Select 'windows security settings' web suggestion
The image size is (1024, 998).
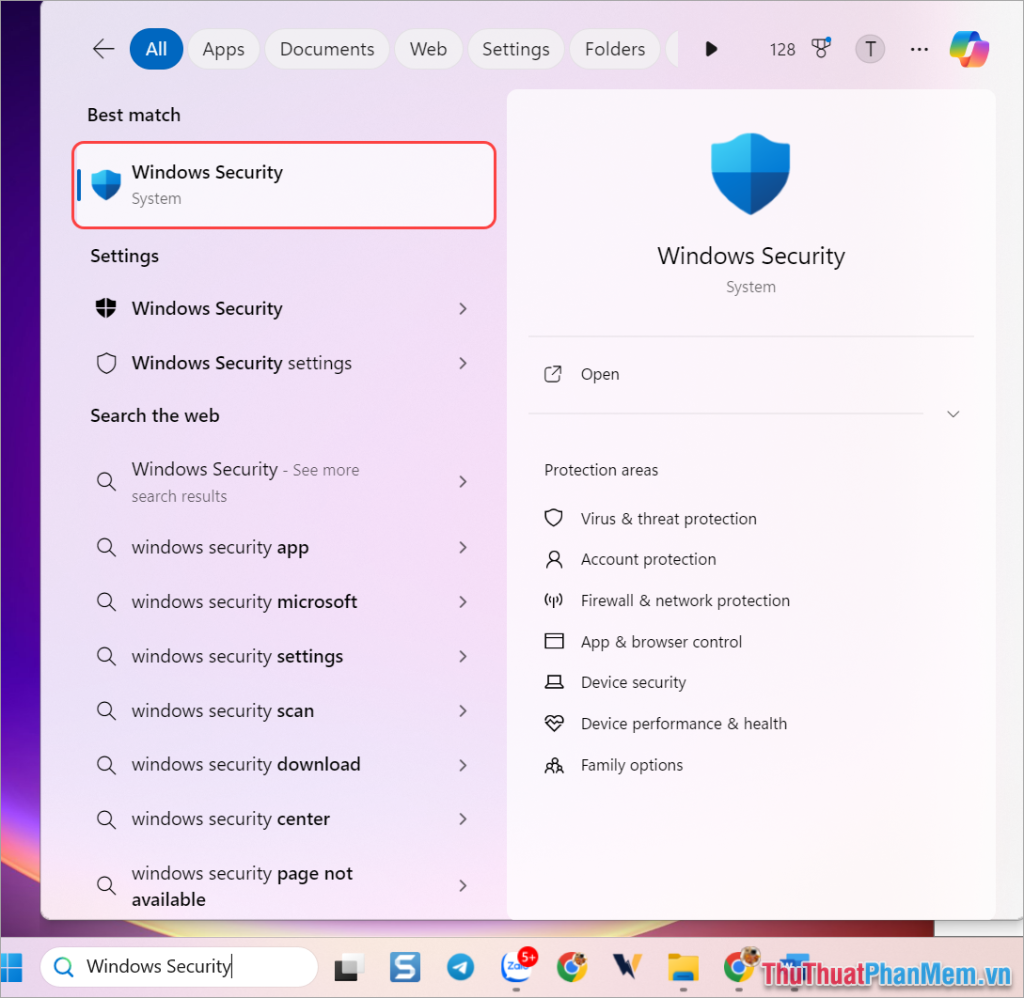pyautogui.click(x=237, y=656)
